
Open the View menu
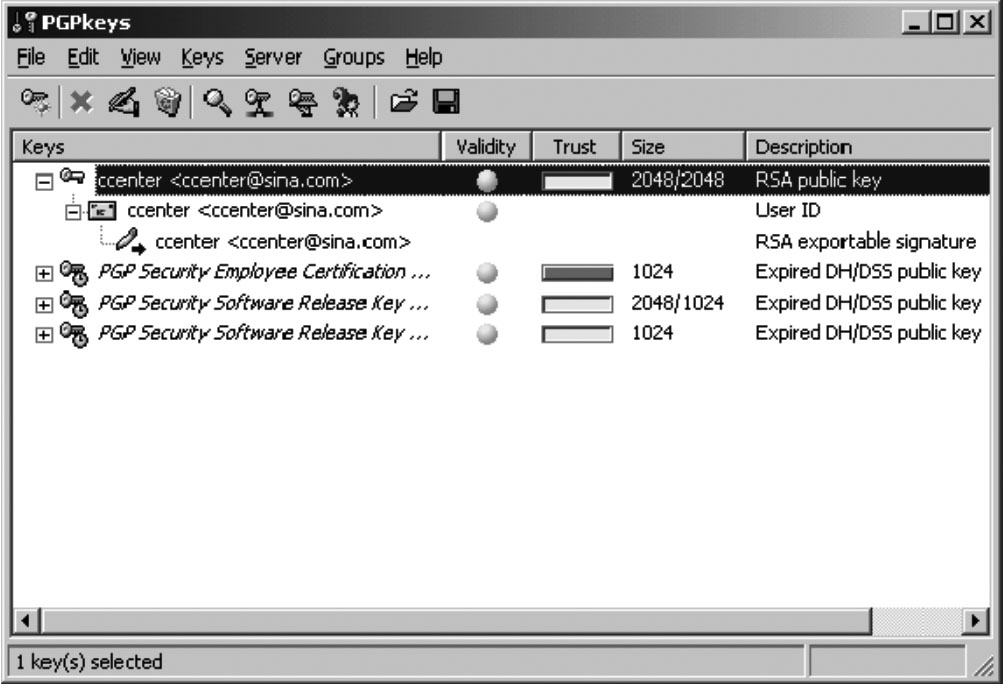[x=140, y=58]
